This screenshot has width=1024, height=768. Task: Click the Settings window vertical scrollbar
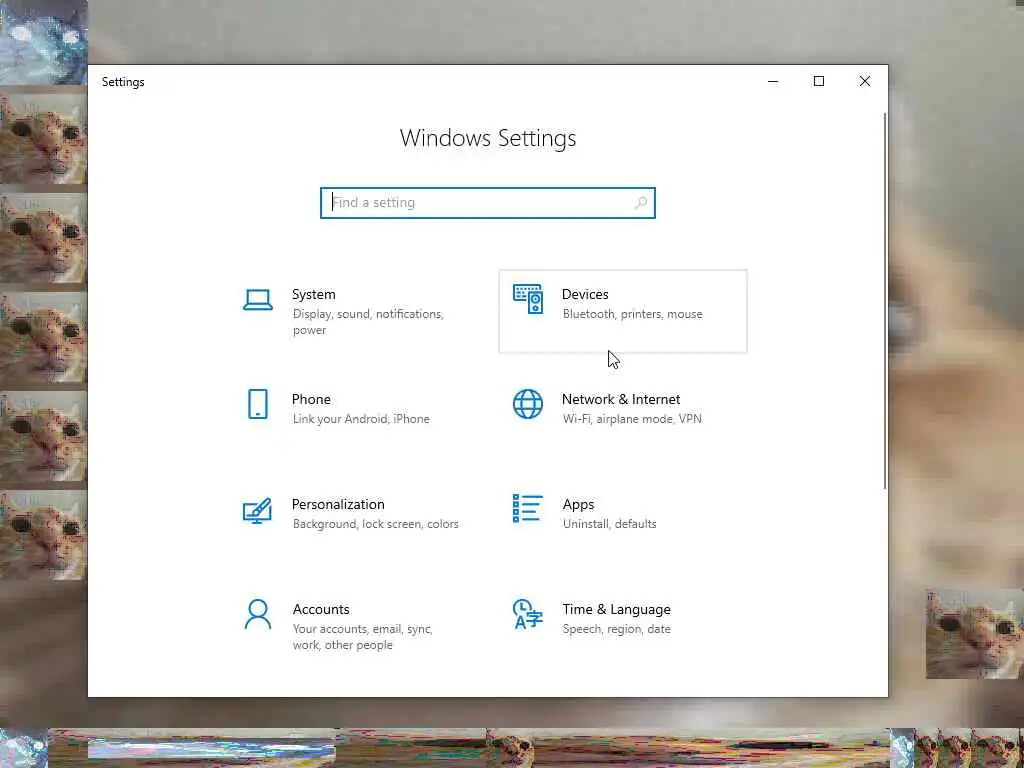[885, 300]
